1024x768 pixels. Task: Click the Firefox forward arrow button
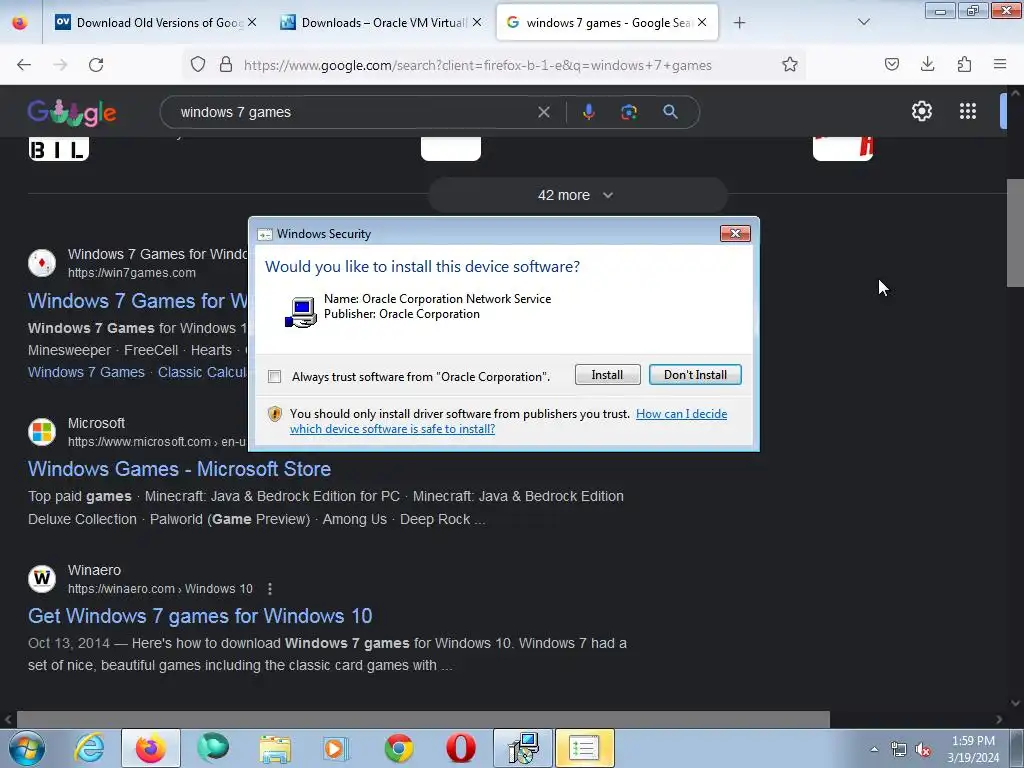tap(60, 65)
